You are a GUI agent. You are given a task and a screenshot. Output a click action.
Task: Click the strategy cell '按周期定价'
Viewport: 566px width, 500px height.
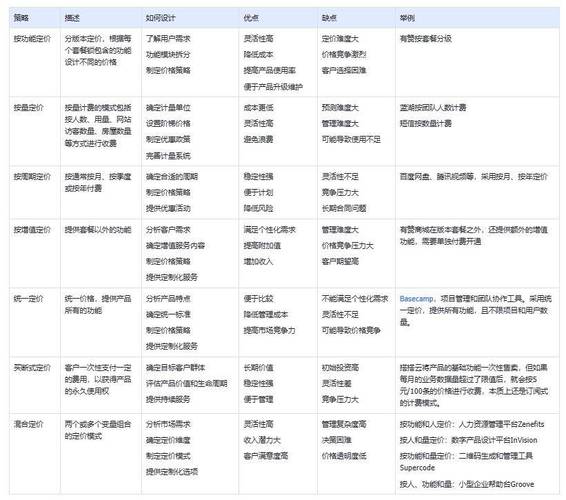click(32, 177)
